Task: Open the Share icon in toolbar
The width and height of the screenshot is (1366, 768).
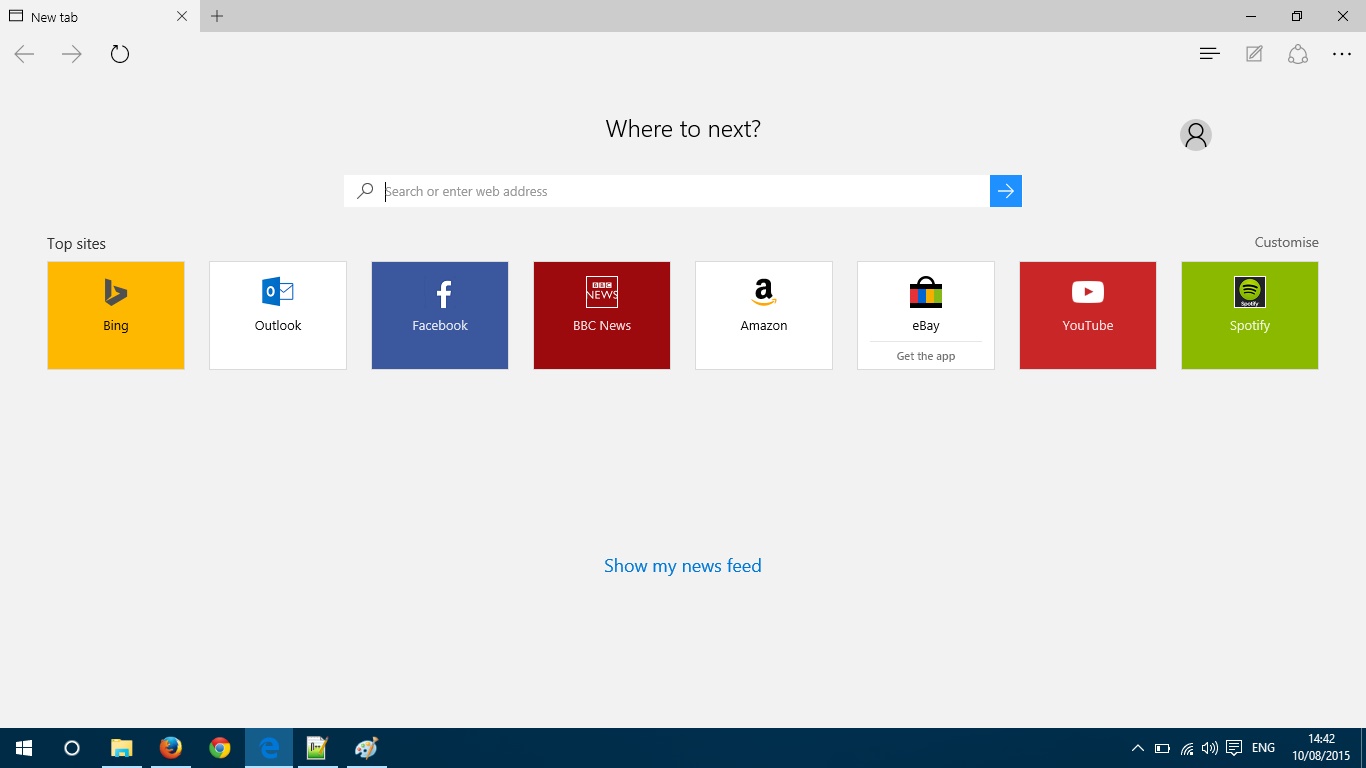Action: [1298, 54]
